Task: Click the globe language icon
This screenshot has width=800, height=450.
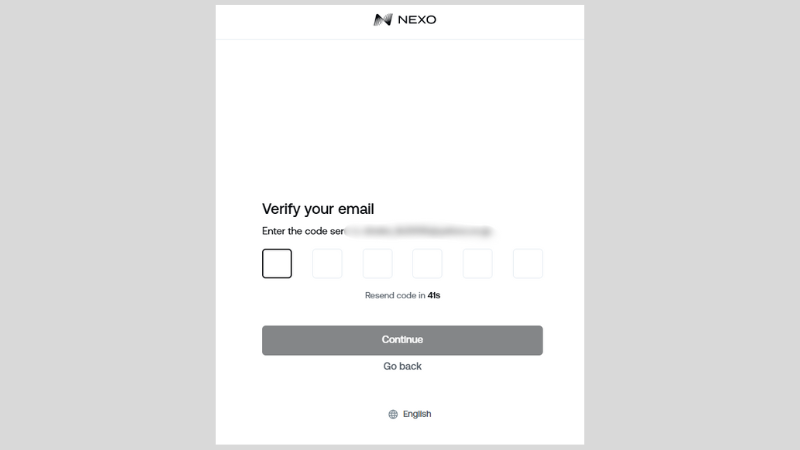Action: [393, 414]
